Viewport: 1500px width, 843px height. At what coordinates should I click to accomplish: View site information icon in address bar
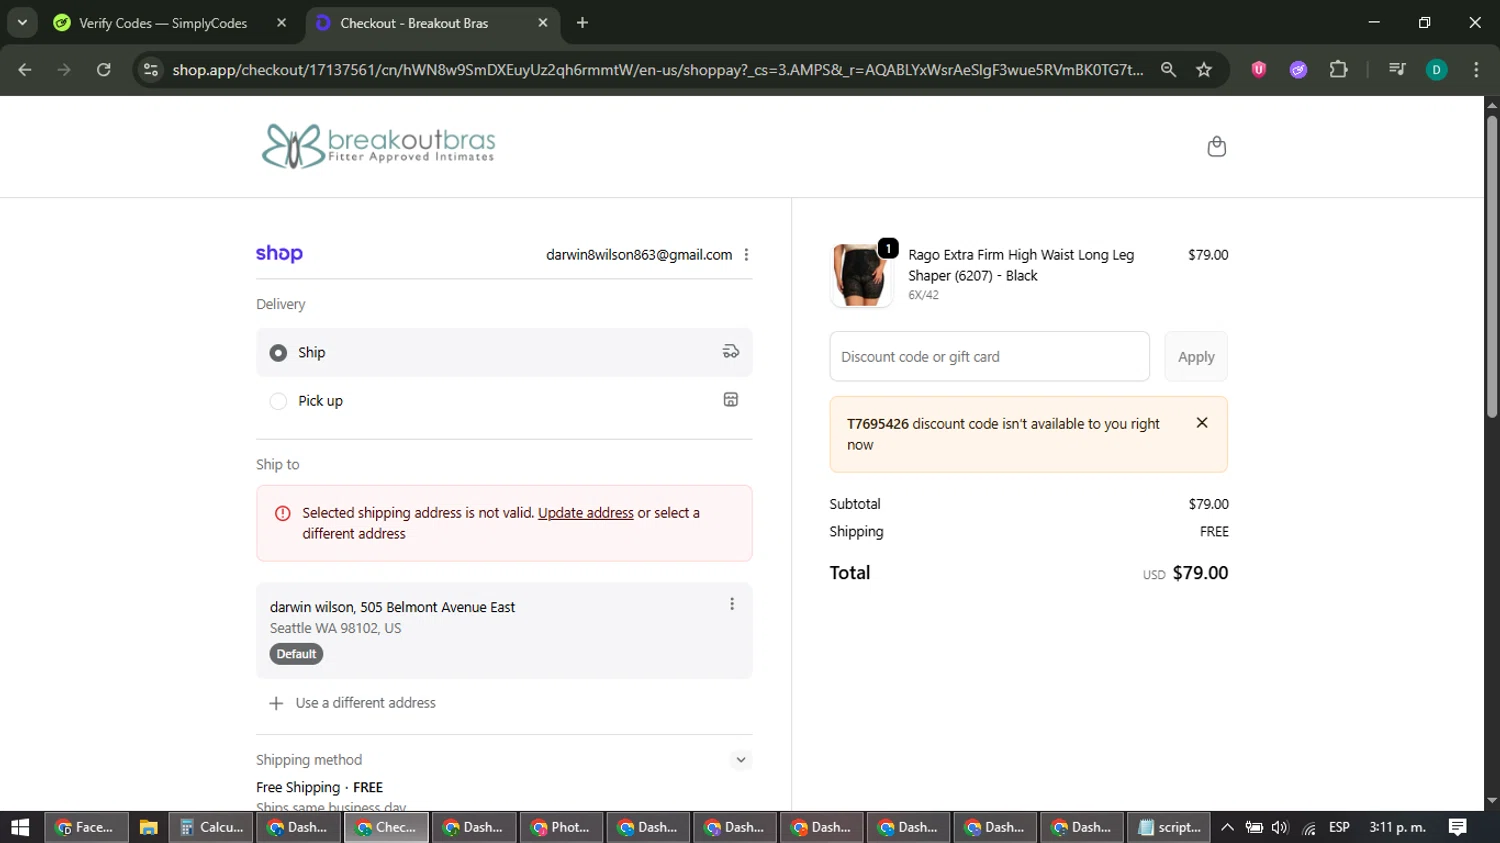[x=151, y=70]
